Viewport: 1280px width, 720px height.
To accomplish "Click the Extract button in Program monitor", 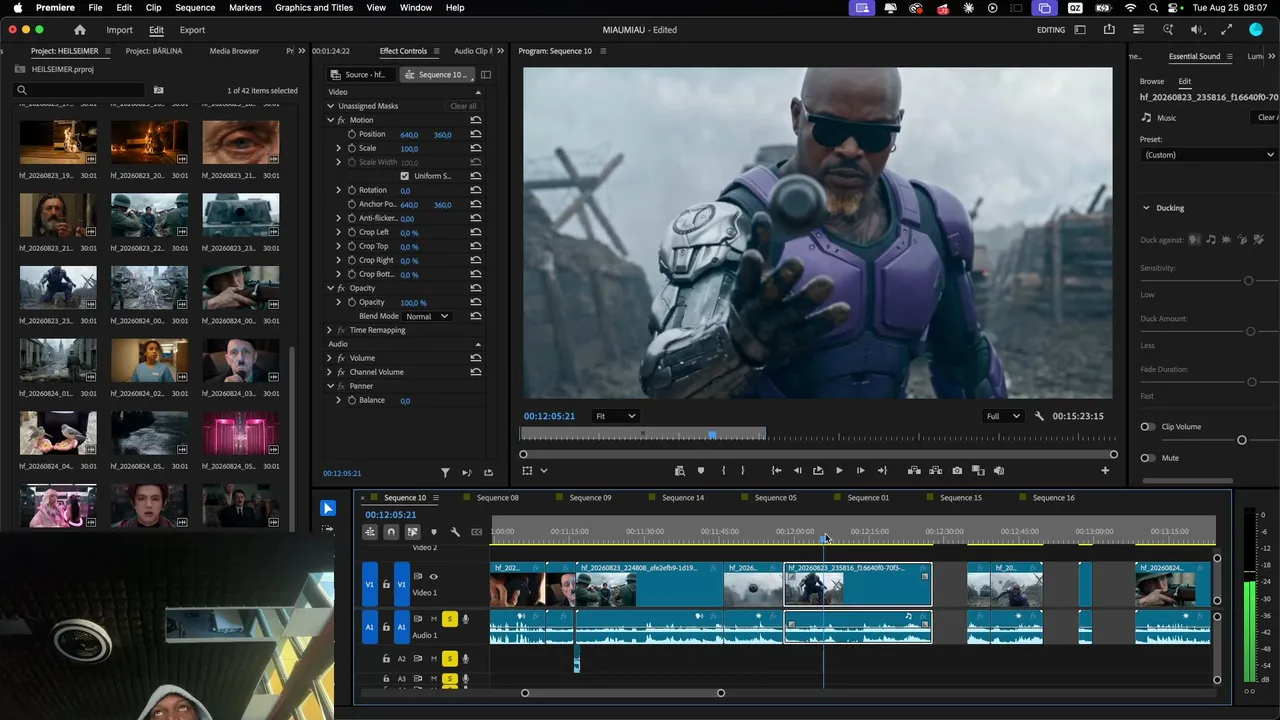I will (x=936, y=470).
